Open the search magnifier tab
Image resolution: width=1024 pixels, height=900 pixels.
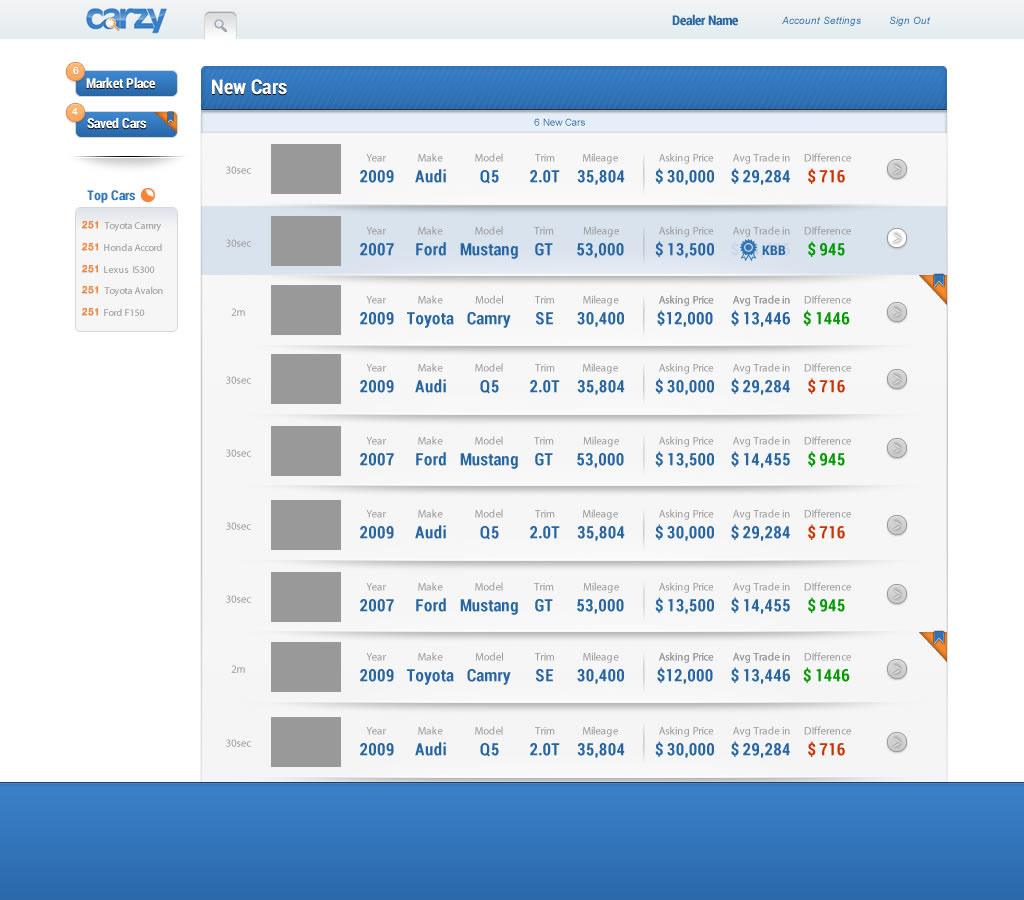coord(220,25)
